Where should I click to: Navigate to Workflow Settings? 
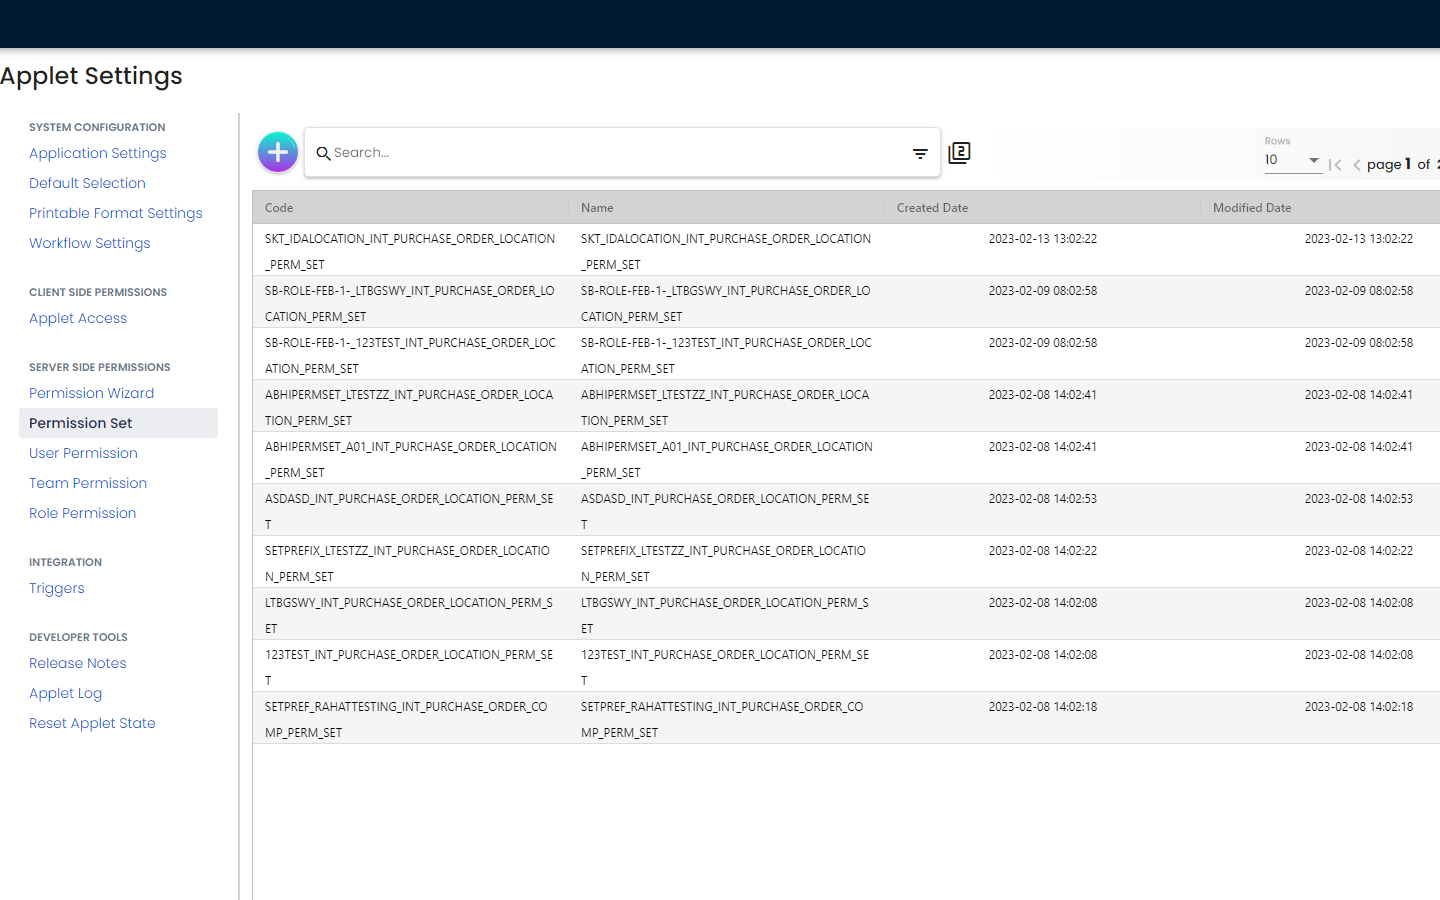point(89,243)
